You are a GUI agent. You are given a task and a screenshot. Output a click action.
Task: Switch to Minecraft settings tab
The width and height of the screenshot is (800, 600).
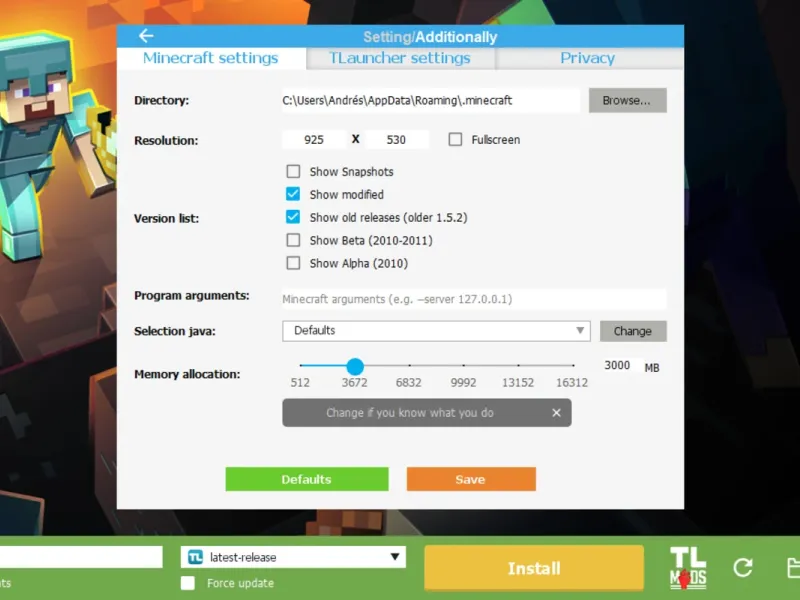(211, 58)
